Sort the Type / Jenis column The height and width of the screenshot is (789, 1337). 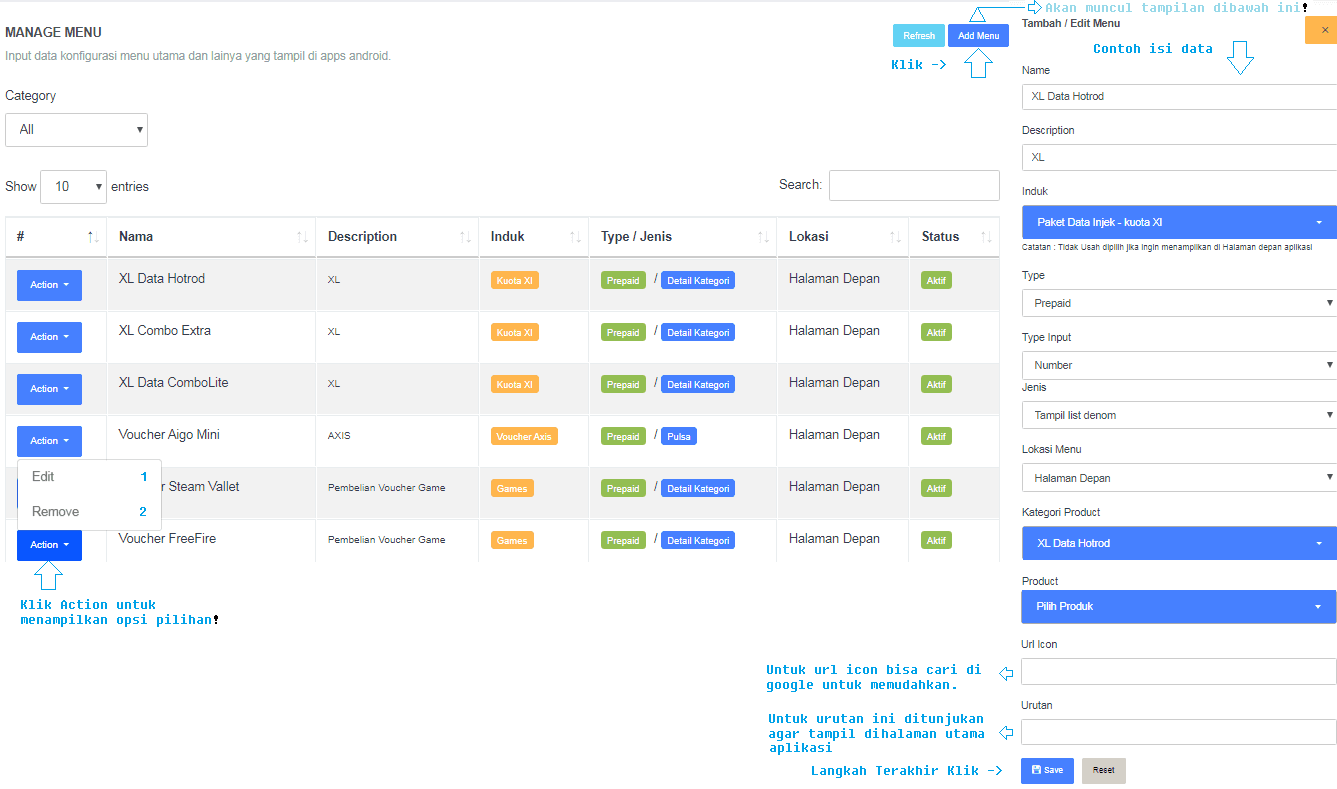coord(763,237)
